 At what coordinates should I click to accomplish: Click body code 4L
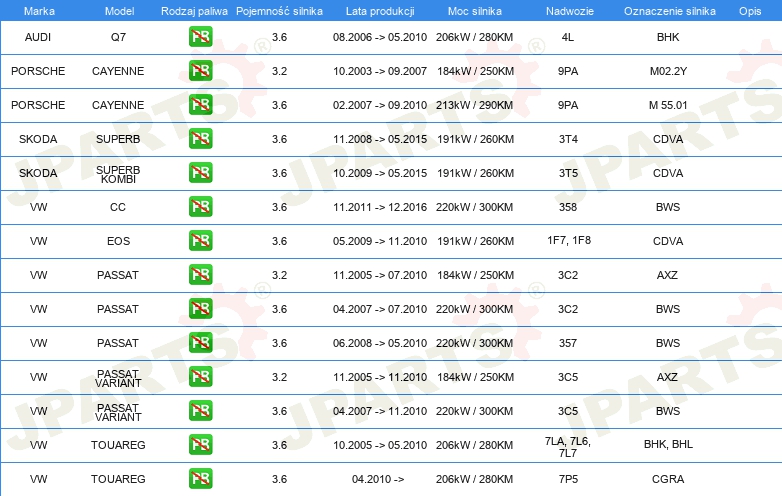tap(568, 37)
